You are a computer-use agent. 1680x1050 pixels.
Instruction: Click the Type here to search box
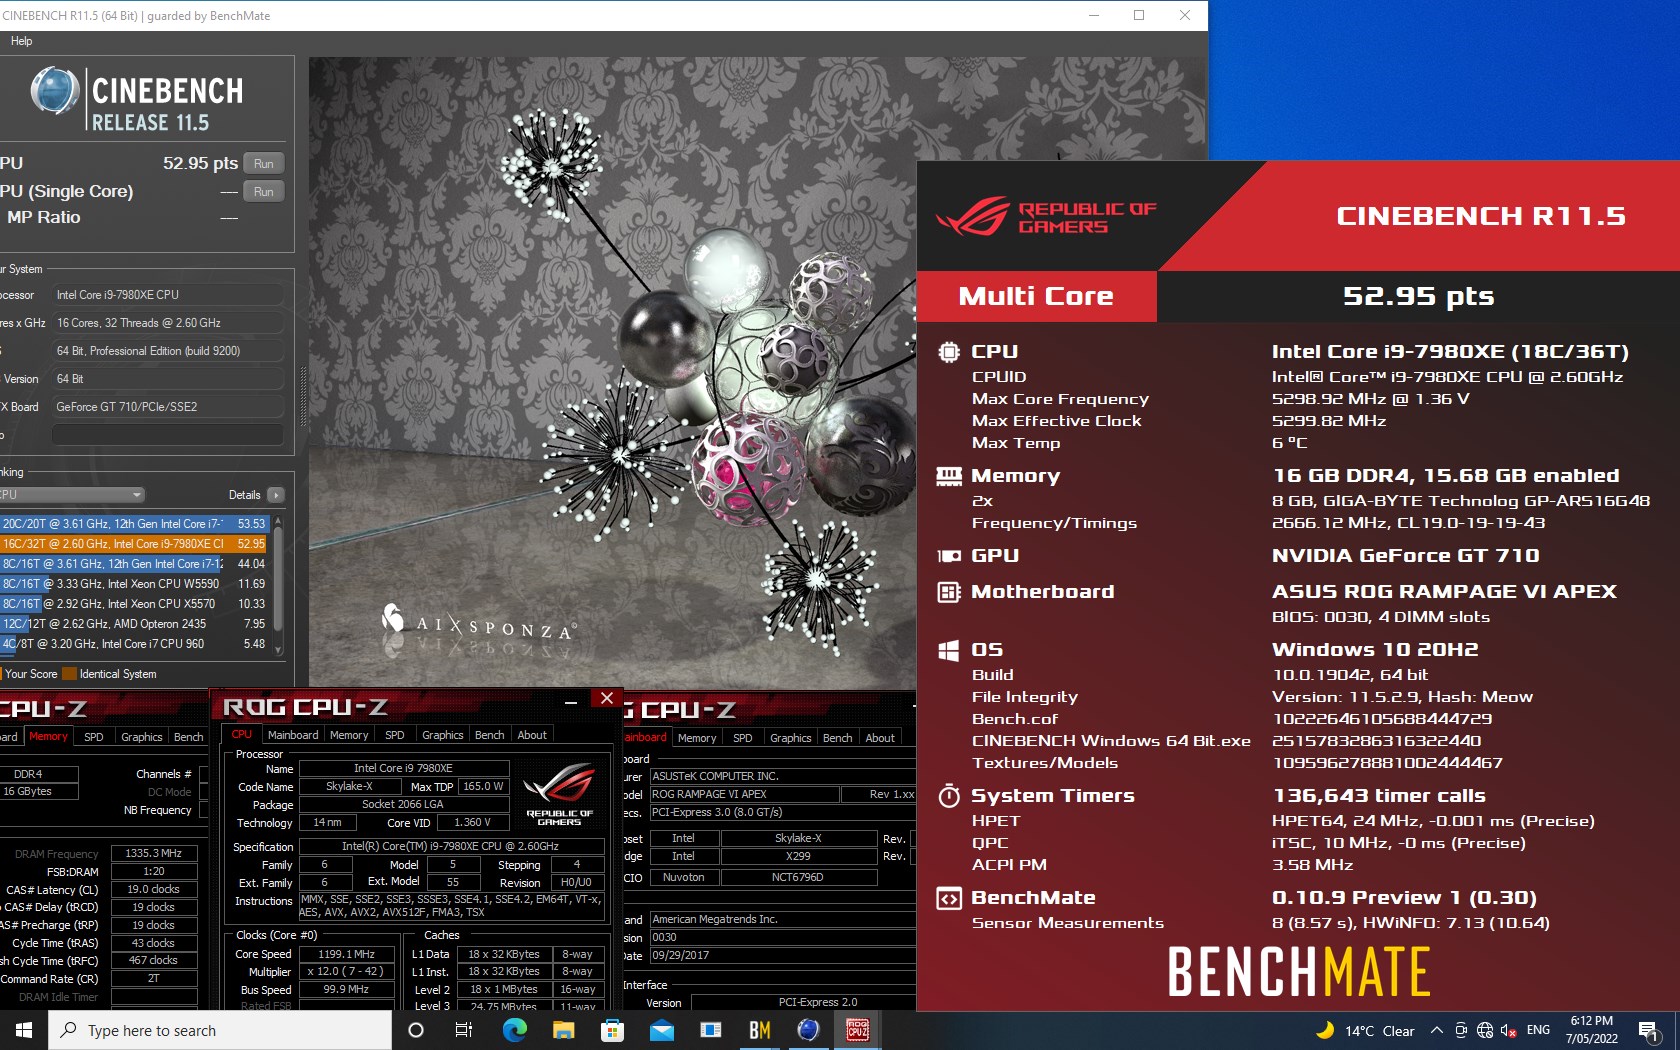pos(220,1030)
